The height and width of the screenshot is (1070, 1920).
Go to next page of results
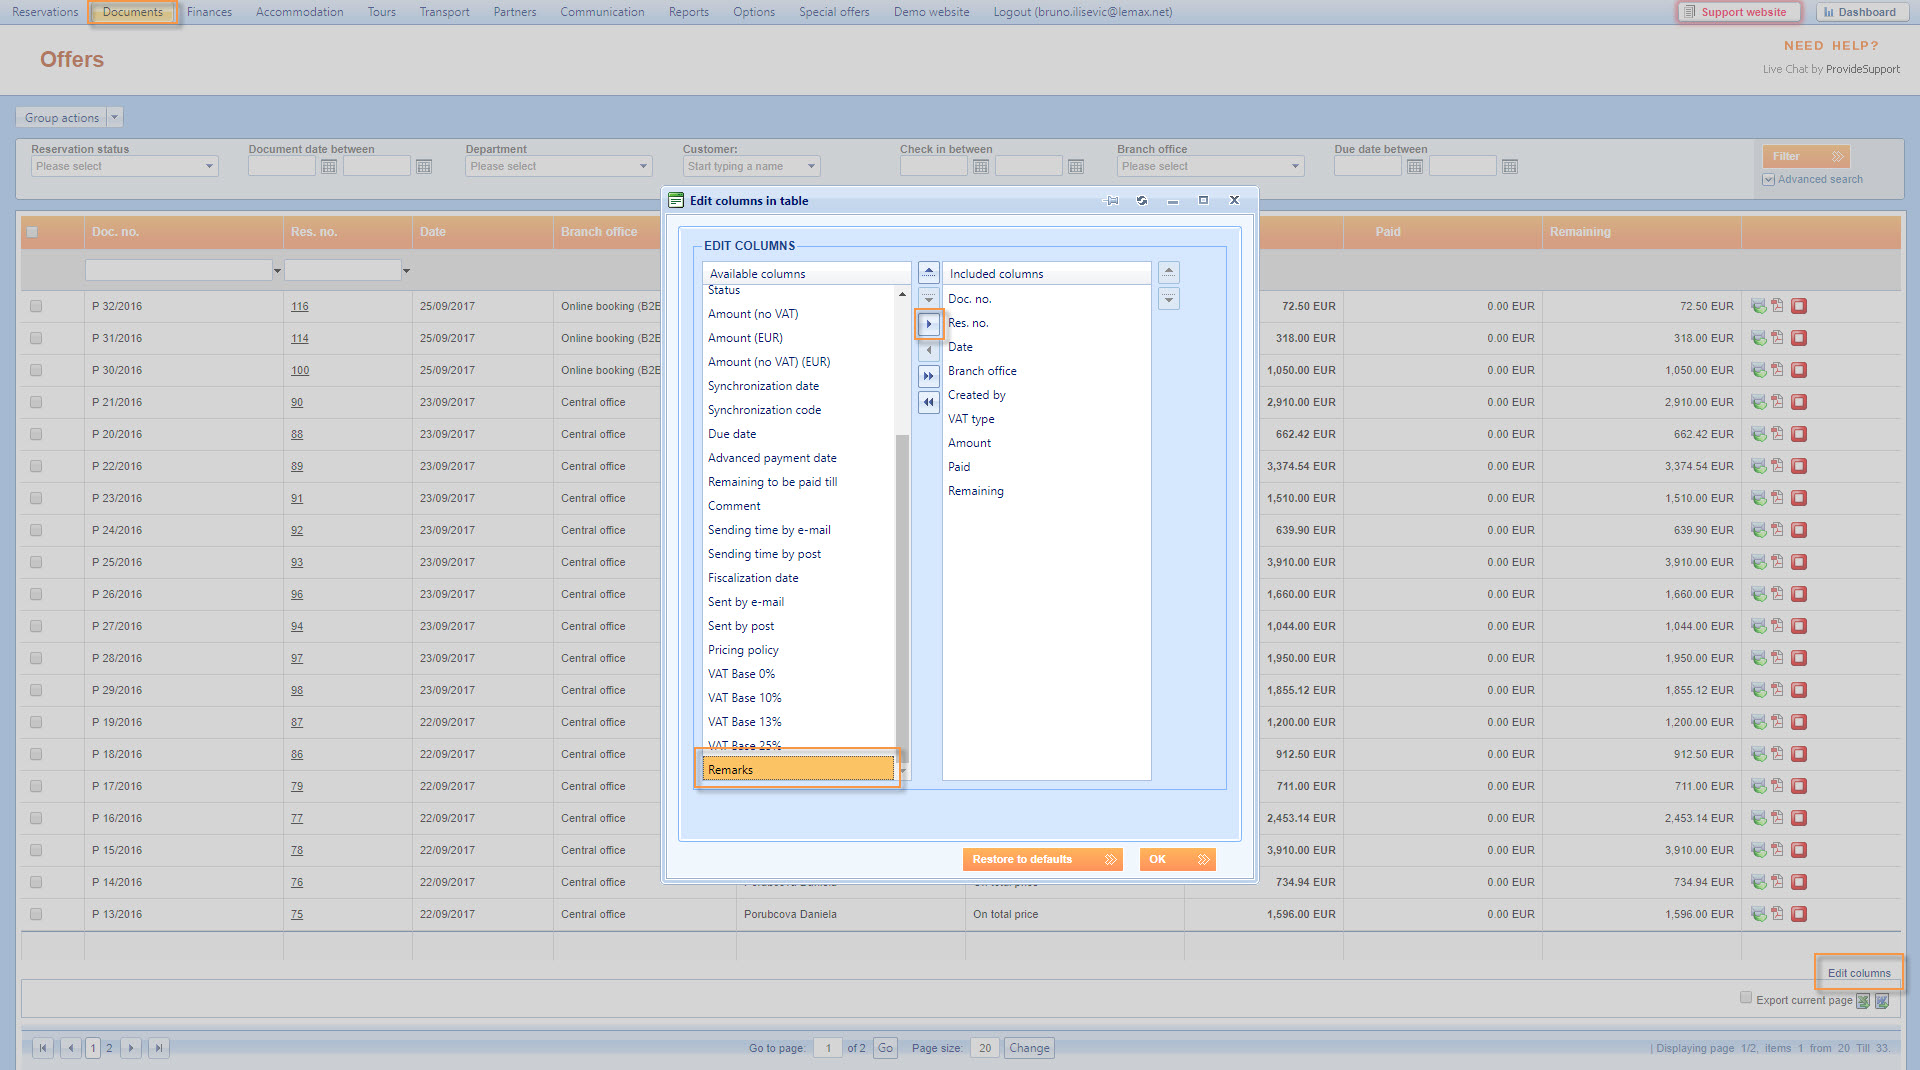pos(131,1048)
